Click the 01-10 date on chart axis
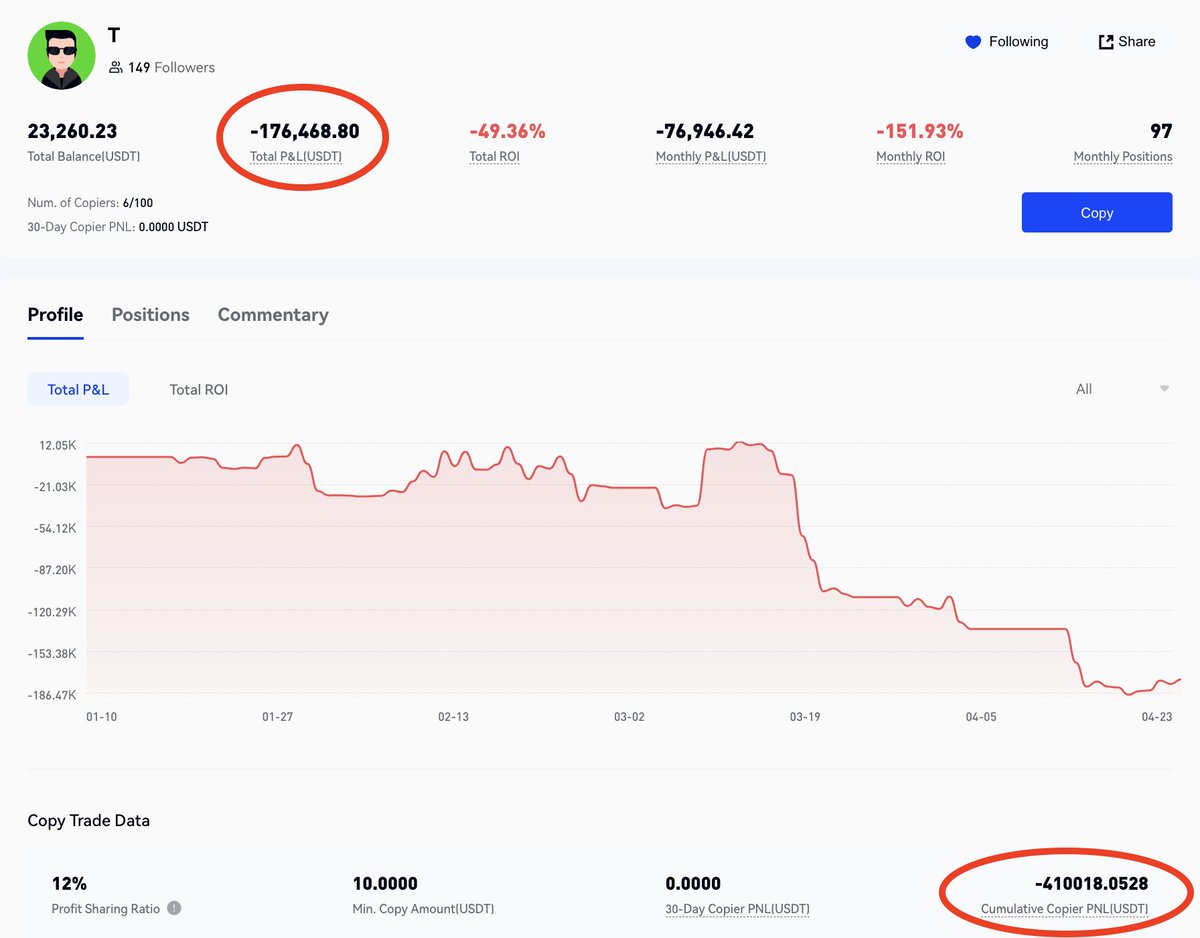The image size is (1200, 938). point(102,717)
